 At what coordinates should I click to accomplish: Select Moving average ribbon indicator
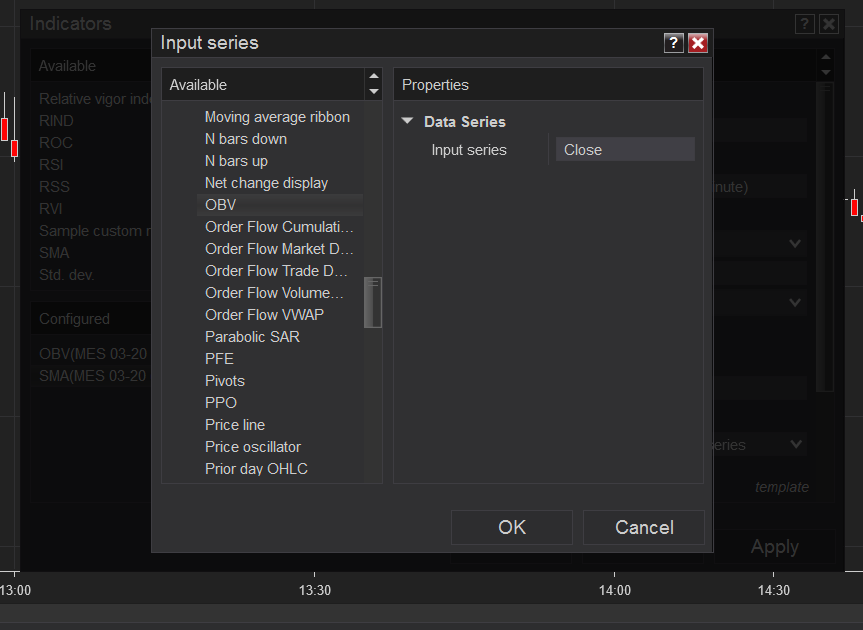pyautogui.click(x=277, y=117)
